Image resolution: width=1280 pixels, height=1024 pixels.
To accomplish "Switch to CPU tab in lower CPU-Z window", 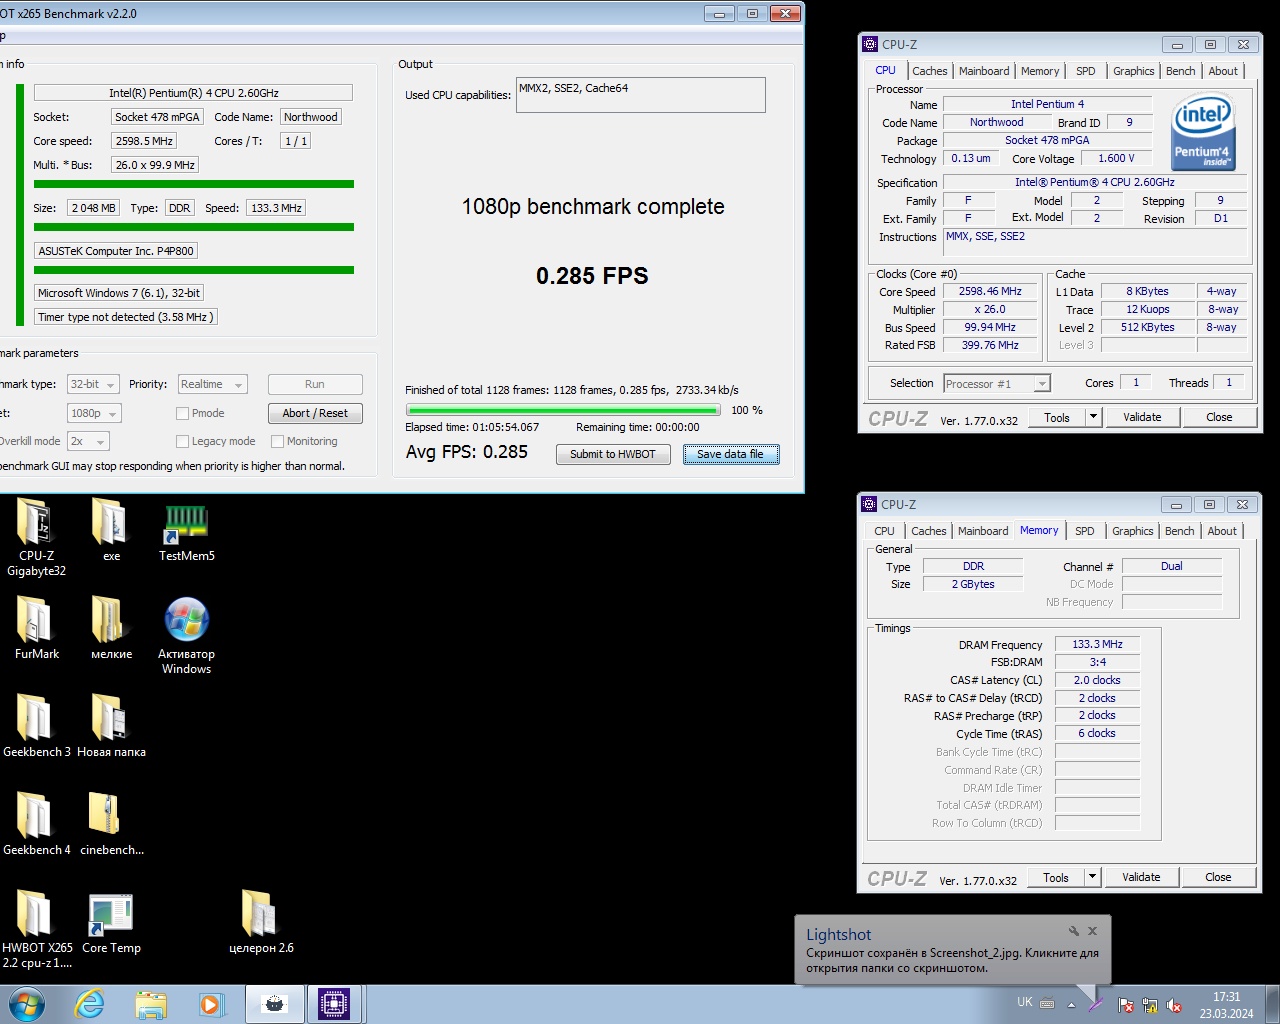I will coord(884,531).
